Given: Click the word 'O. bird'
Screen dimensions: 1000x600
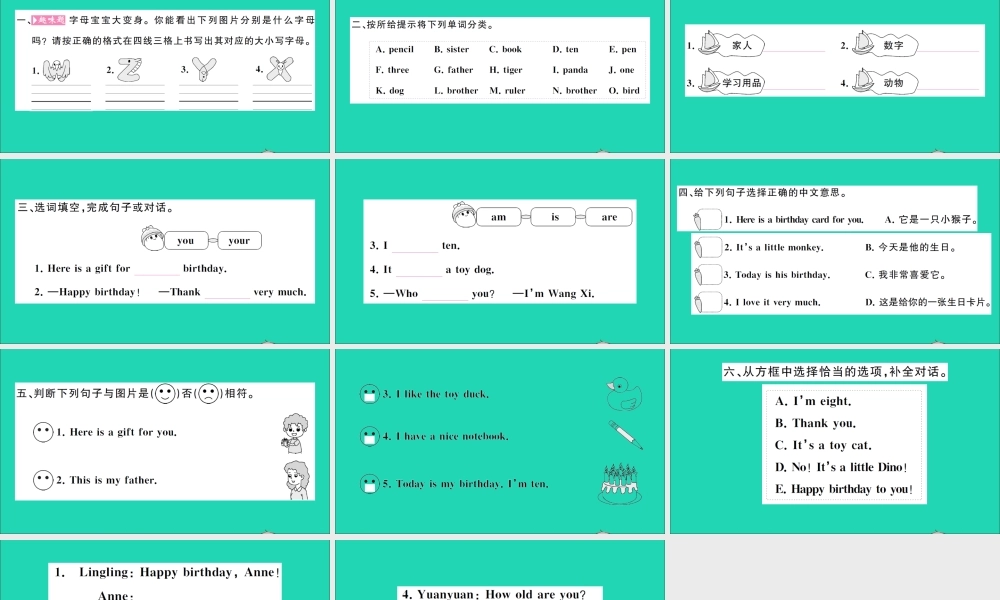Looking at the screenshot, I should coord(624,91).
